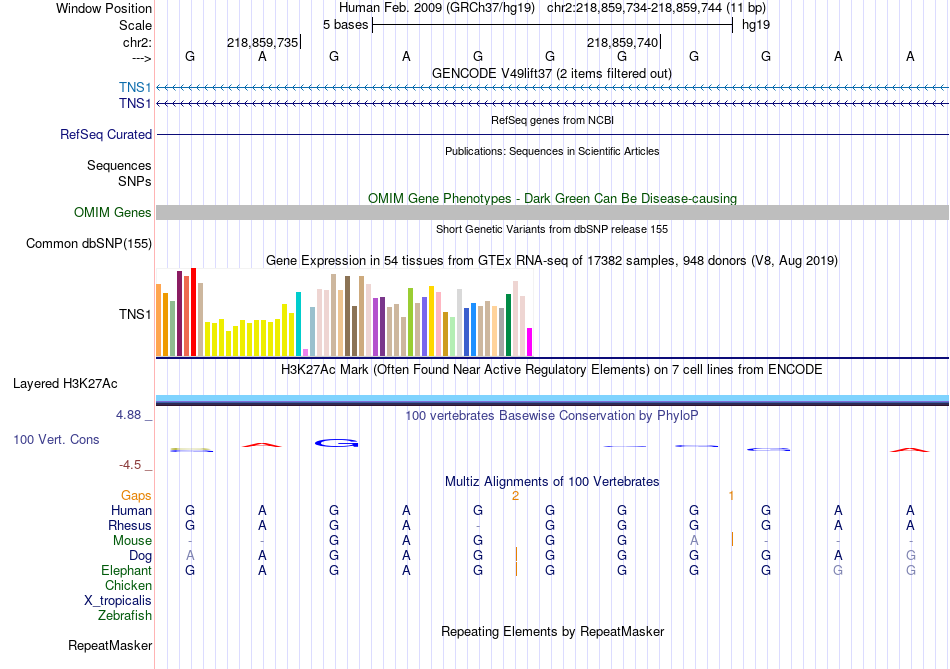
Task: Select the Chicken alignment row label
Action: click(128, 585)
